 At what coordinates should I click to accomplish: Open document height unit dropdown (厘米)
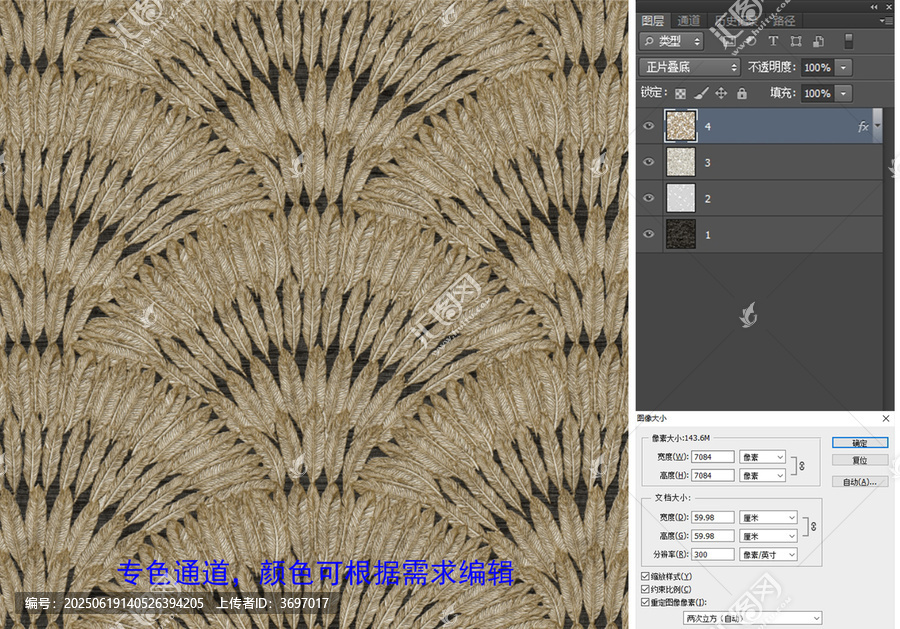coord(768,535)
